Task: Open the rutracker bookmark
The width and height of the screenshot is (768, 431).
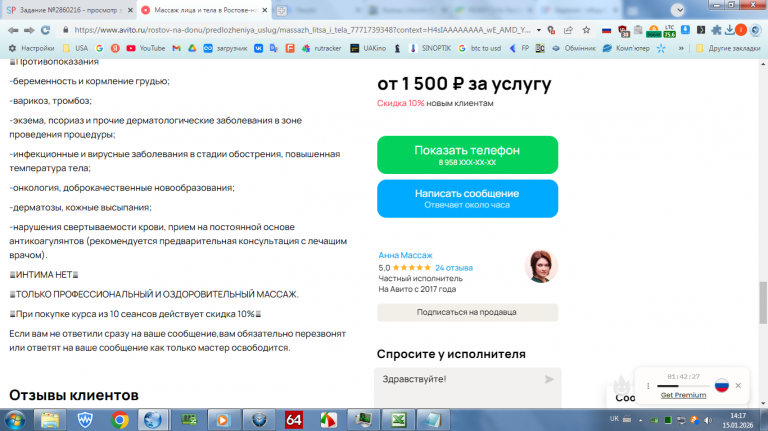Action: click(x=321, y=48)
